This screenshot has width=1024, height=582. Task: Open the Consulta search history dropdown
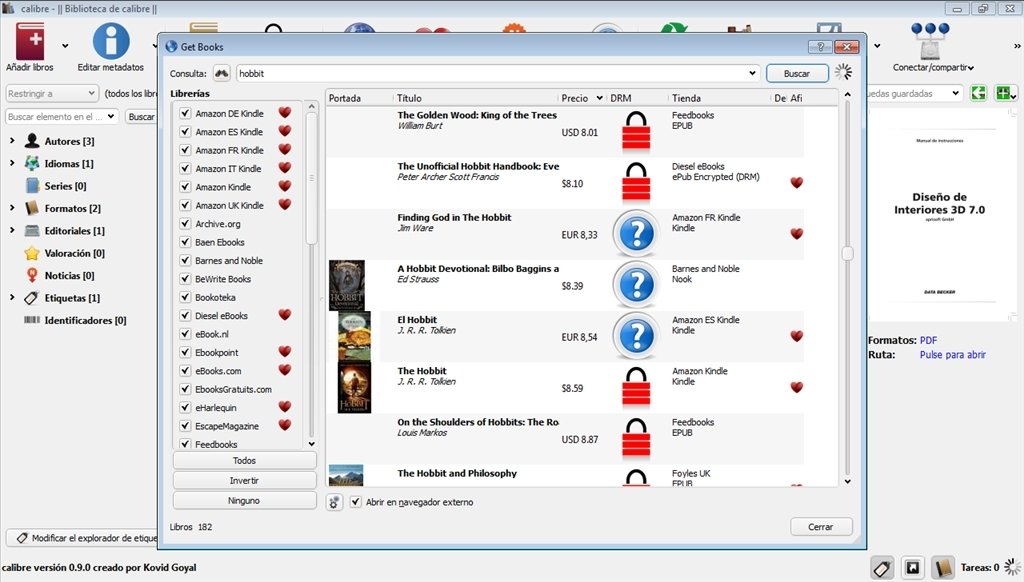pyautogui.click(x=752, y=73)
